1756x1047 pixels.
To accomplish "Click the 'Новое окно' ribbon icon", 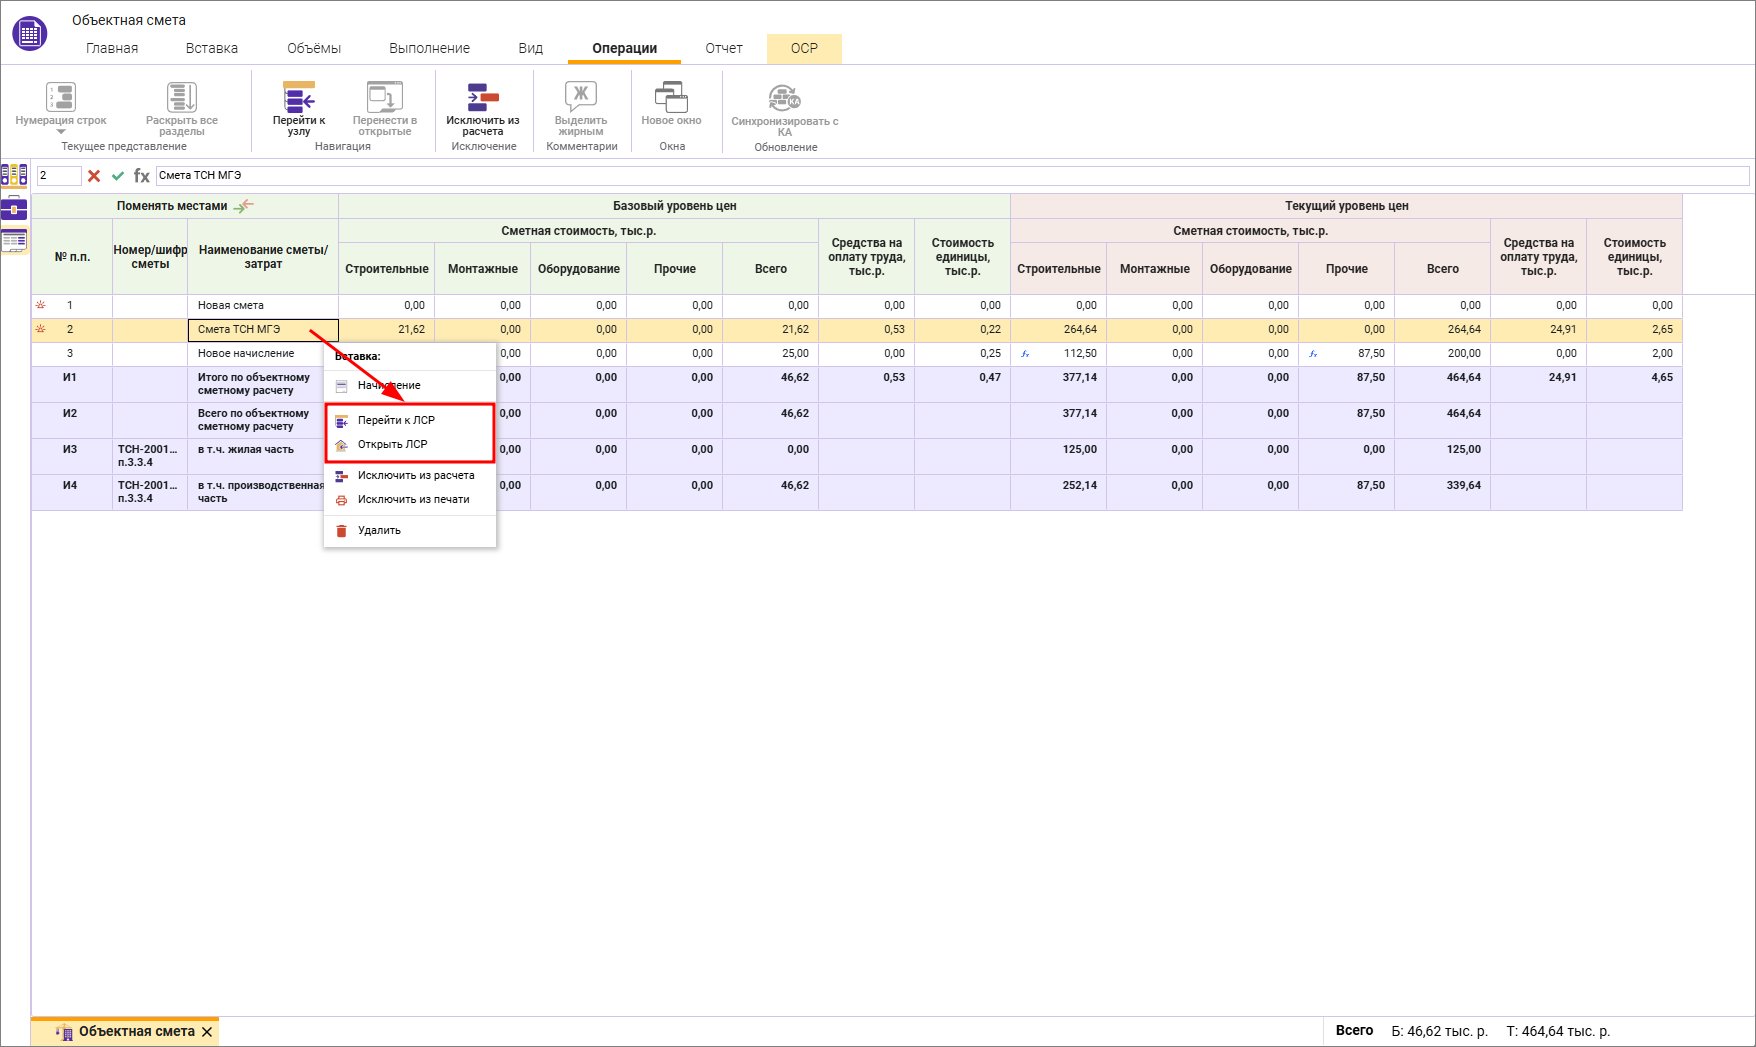I will coord(671,99).
